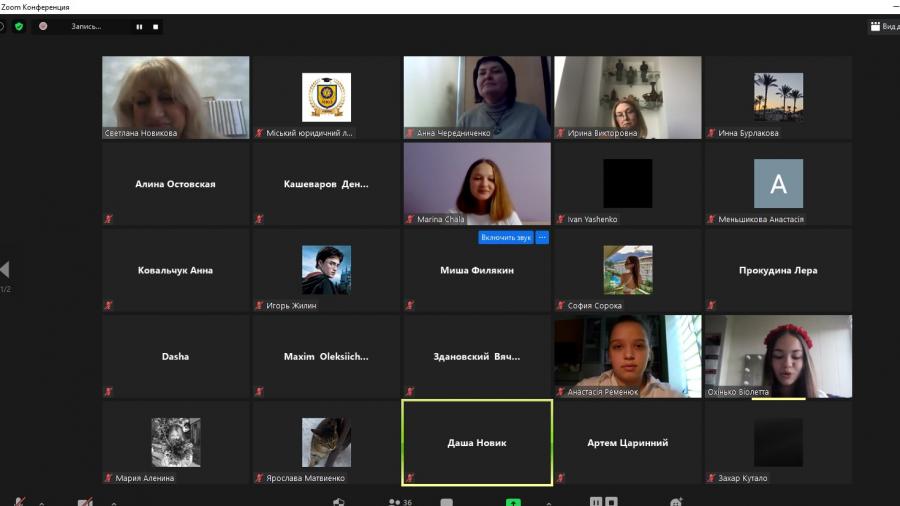Select Охінько Віолетта's video tile
The height and width of the screenshot is (506, 900).
[778, 355]
